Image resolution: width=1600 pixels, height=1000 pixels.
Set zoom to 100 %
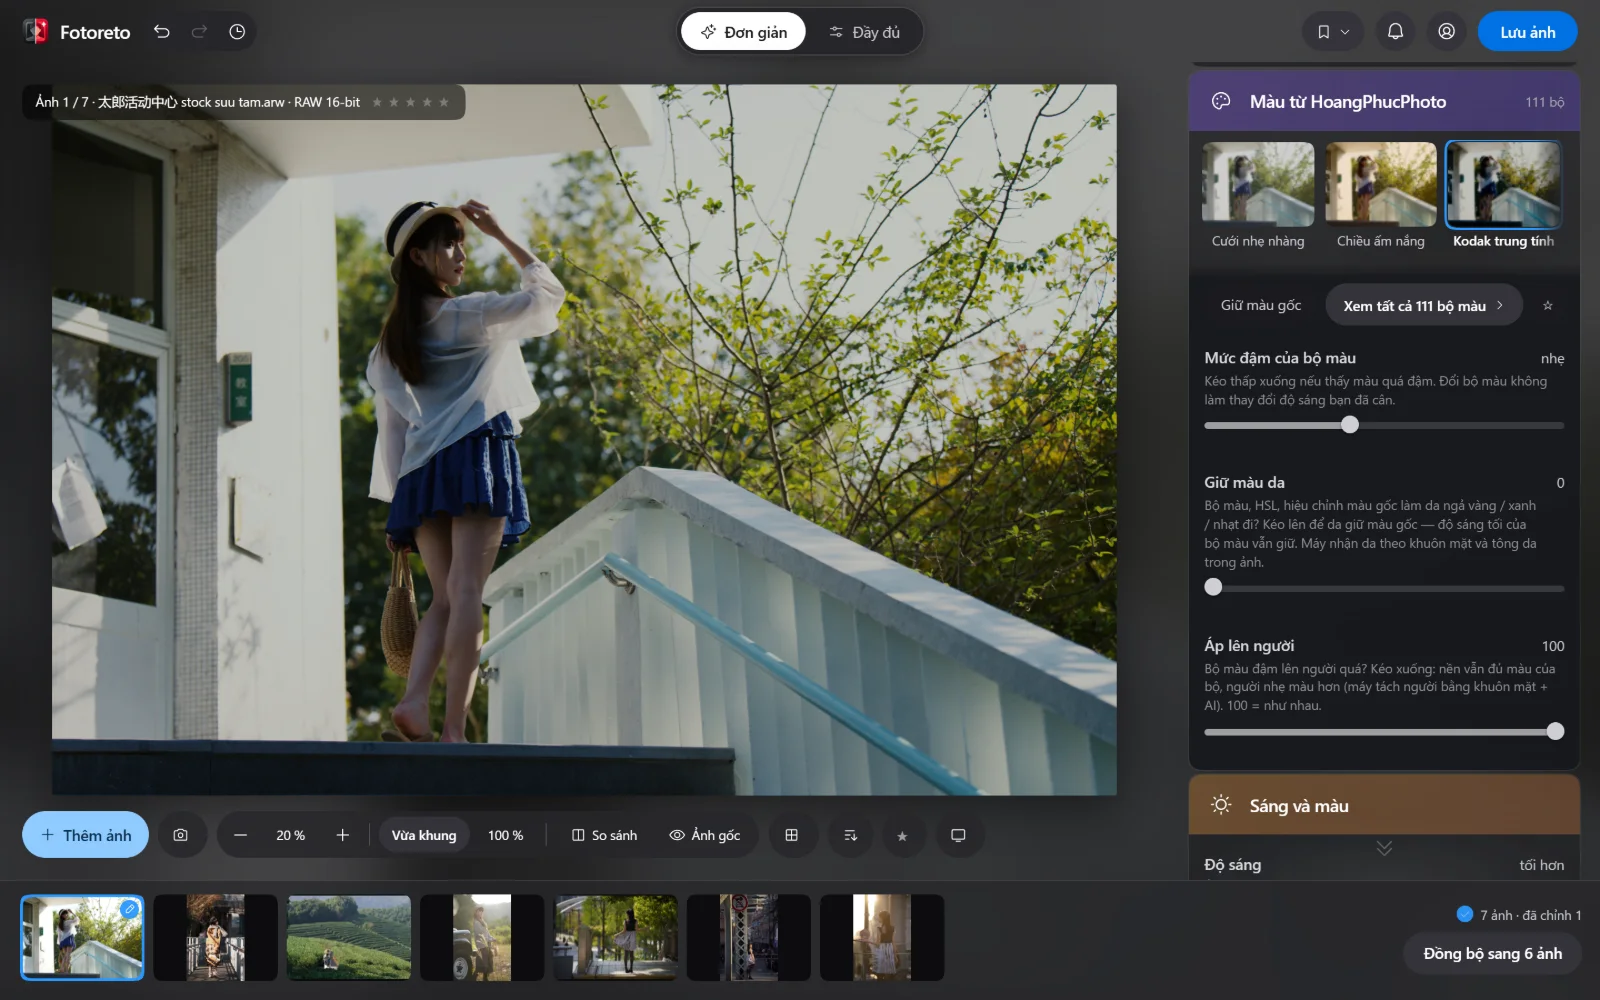505,835
